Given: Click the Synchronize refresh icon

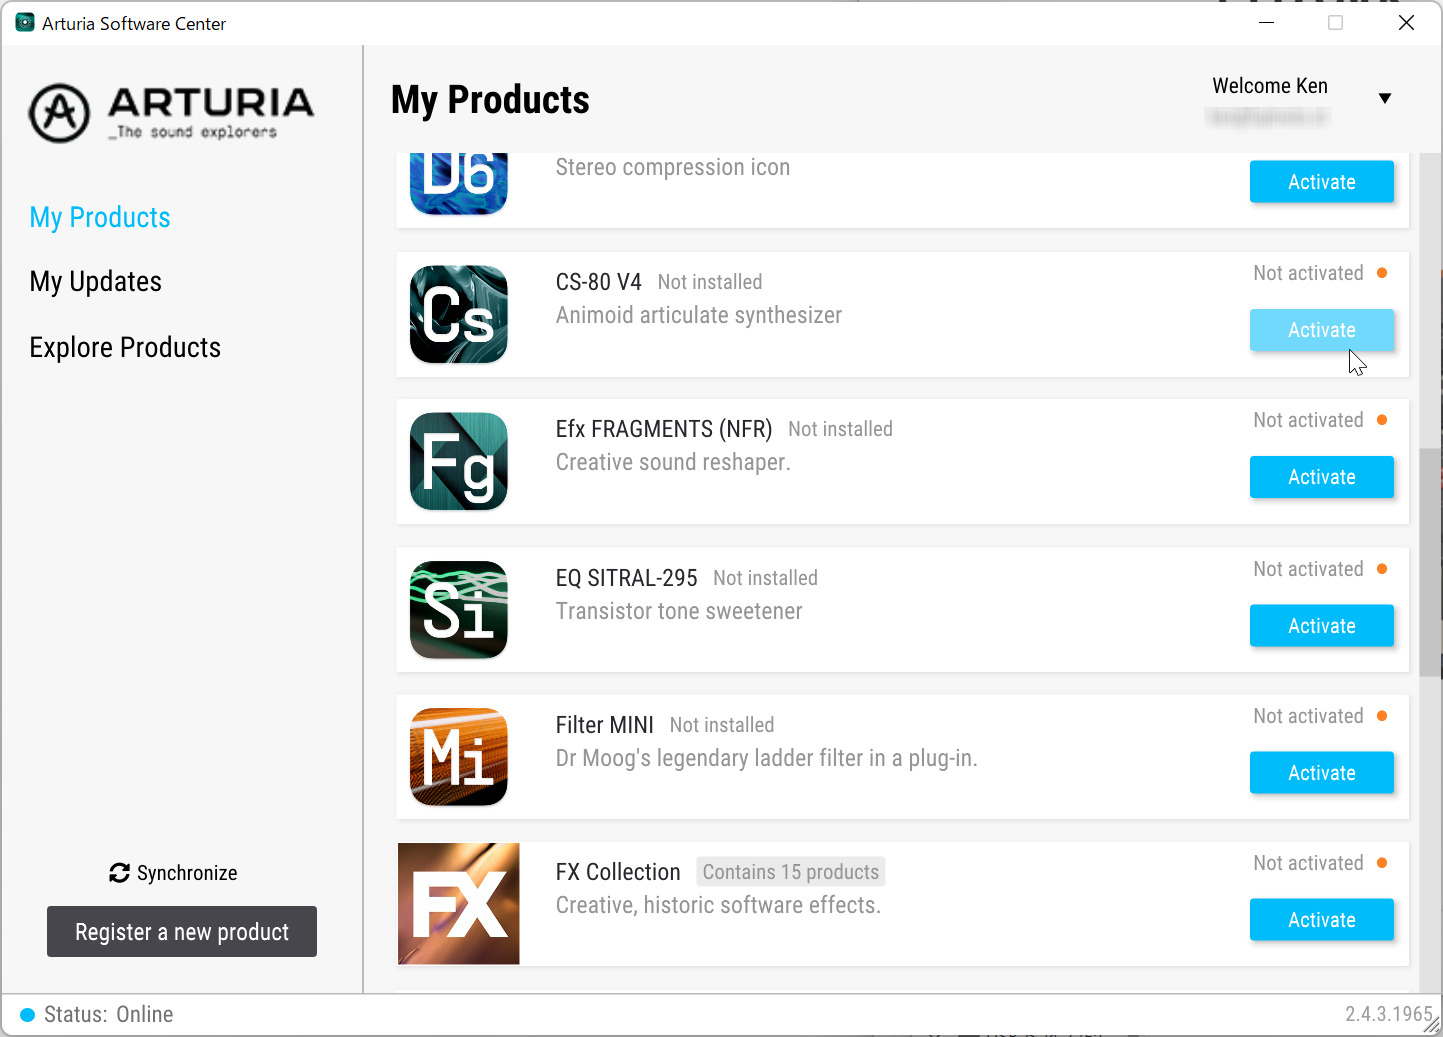Looking at the screenshot, I should coord(119,873).
